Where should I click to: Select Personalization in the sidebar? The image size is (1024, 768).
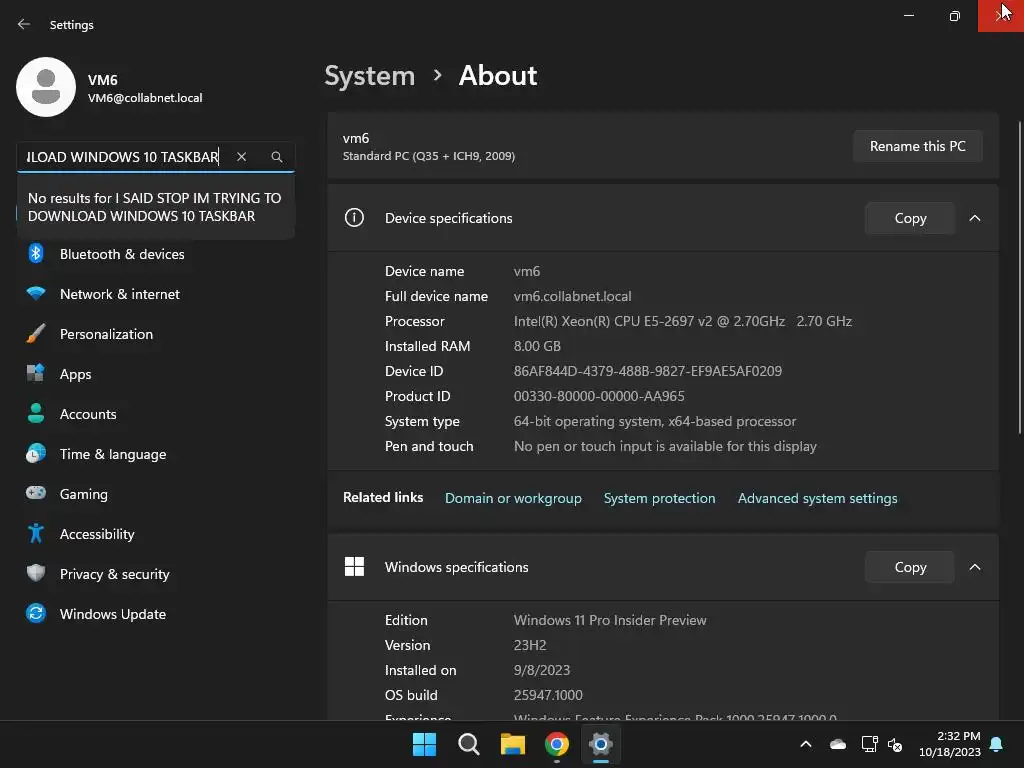155,334
